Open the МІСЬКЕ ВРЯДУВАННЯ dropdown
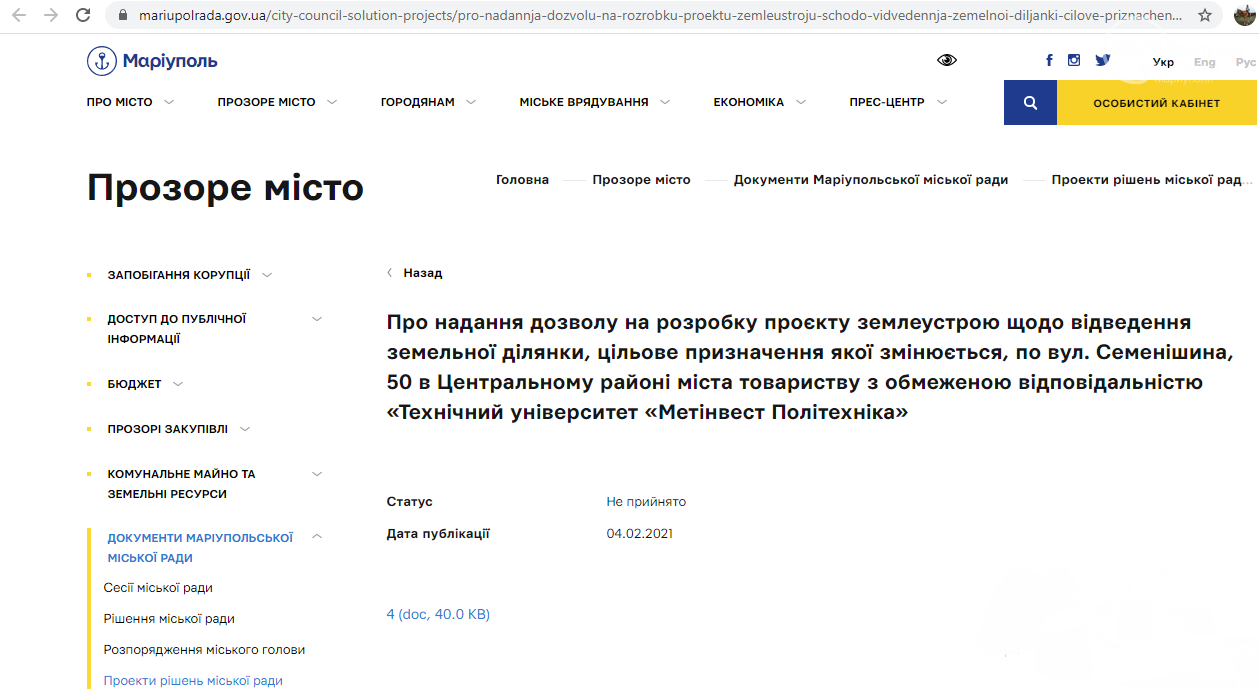The height and width of the screenshot is (689, 1259). (594, 102)
